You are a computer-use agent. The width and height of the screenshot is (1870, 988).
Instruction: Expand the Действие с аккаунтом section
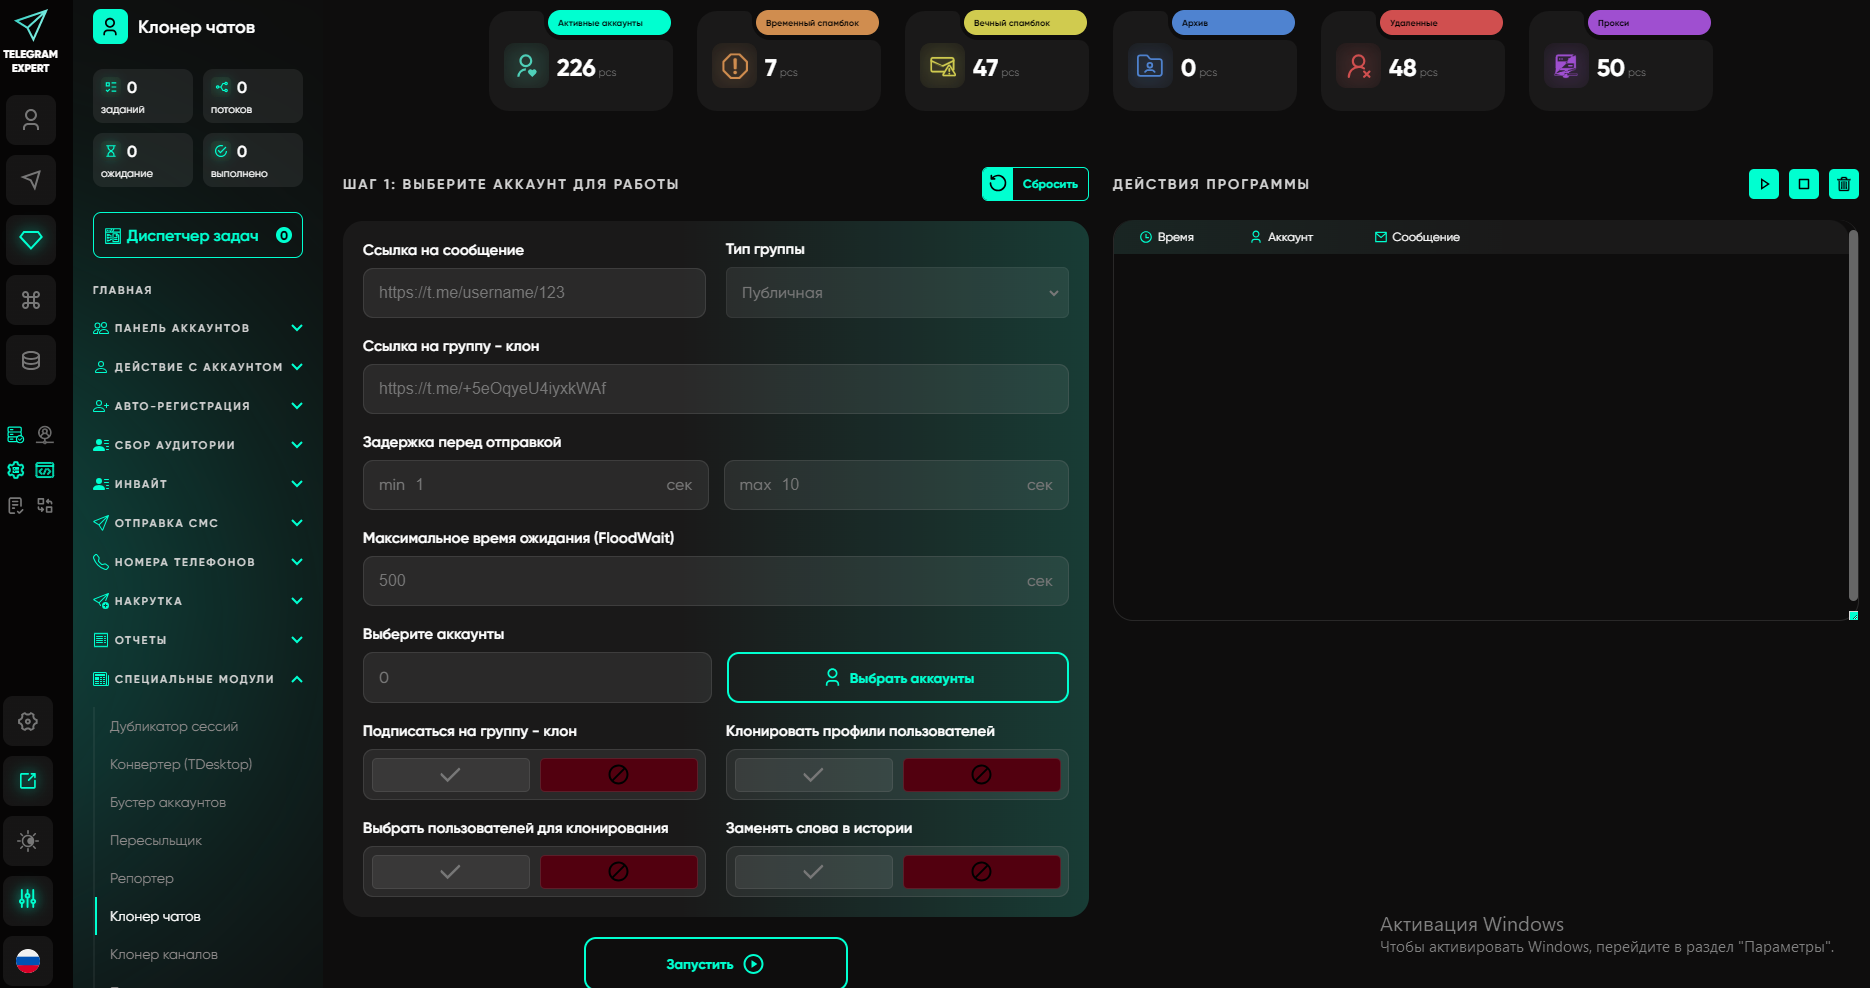[x=198, y=367]
